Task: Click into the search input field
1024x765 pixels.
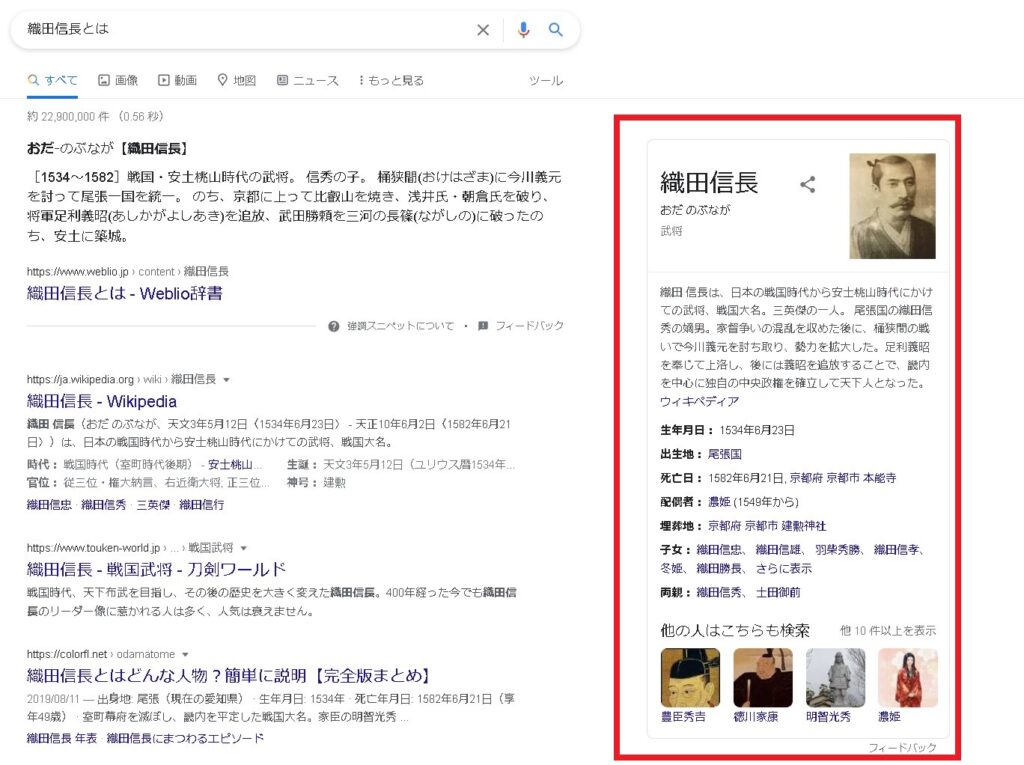Action: click(x=248, y=29)
